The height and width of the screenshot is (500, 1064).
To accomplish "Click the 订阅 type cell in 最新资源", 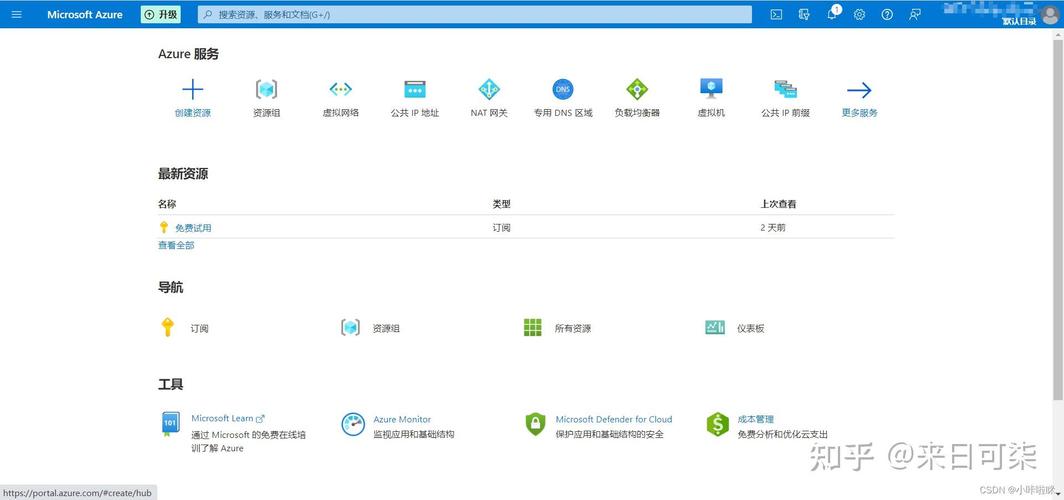I will point(501,228).
